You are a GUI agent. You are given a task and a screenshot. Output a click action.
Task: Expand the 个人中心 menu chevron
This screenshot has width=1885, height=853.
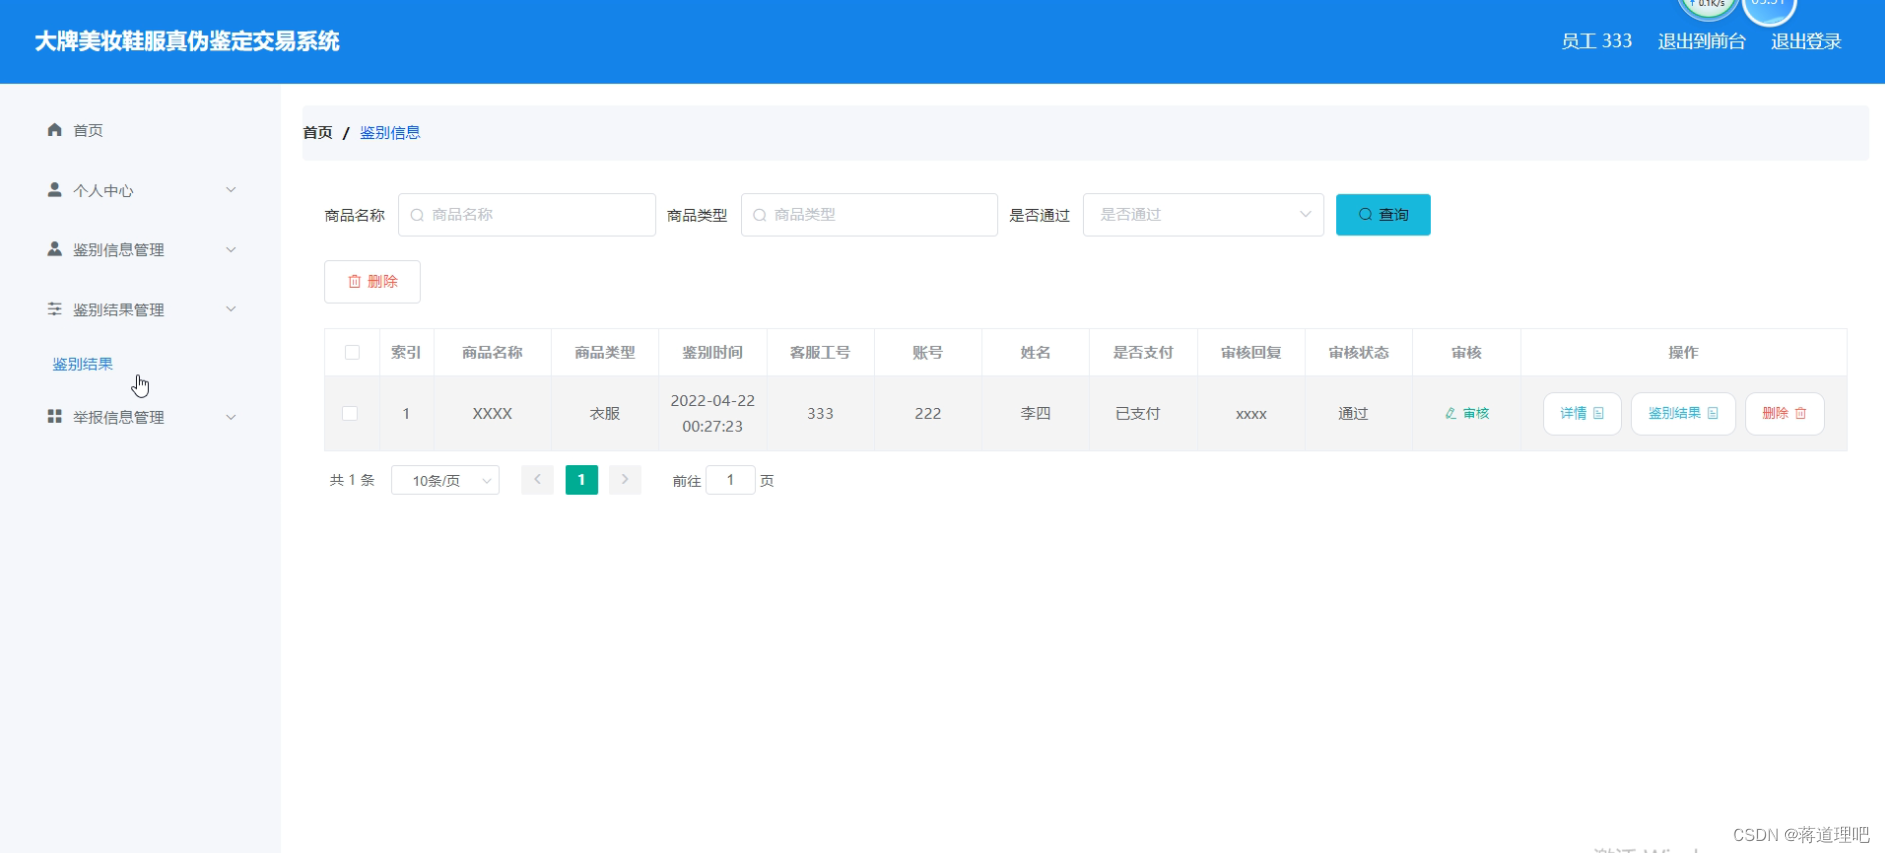(231, 190)
